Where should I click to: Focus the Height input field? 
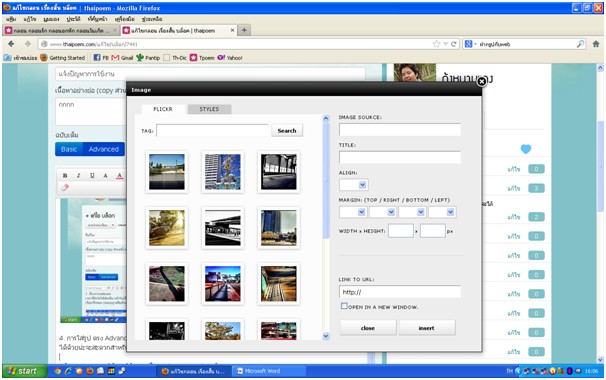pyautogui.click(x=432, y=231)
